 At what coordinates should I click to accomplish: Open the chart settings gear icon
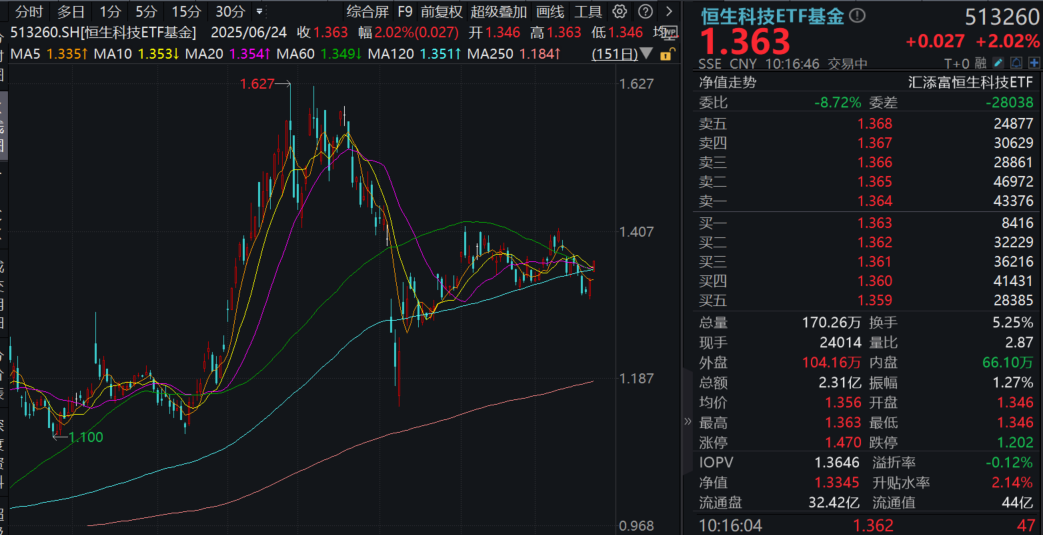[620, 12]
